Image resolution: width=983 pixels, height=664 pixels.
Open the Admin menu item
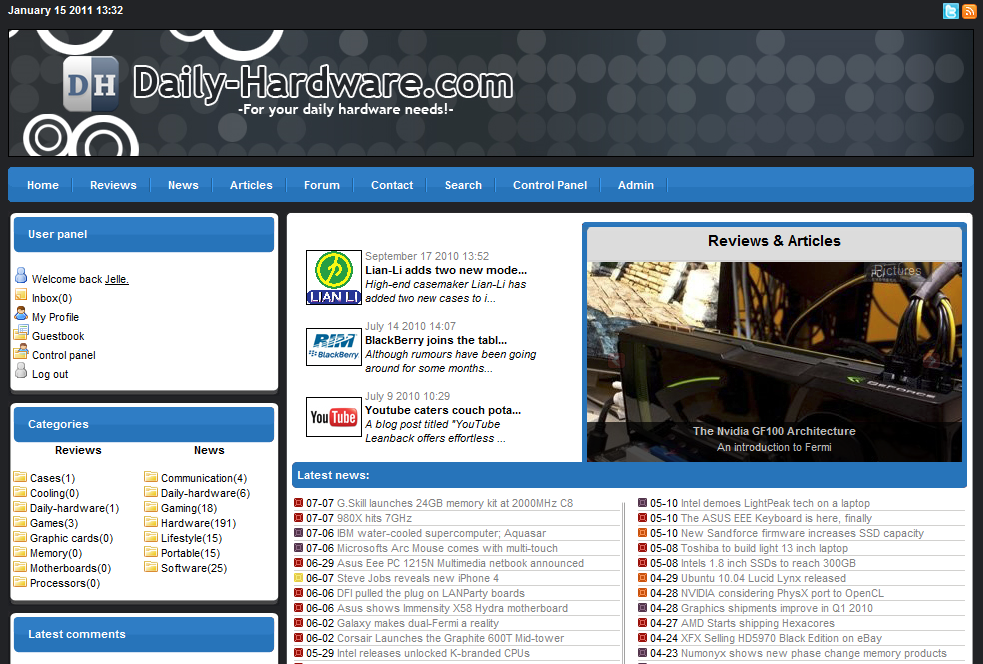point(636,185)
